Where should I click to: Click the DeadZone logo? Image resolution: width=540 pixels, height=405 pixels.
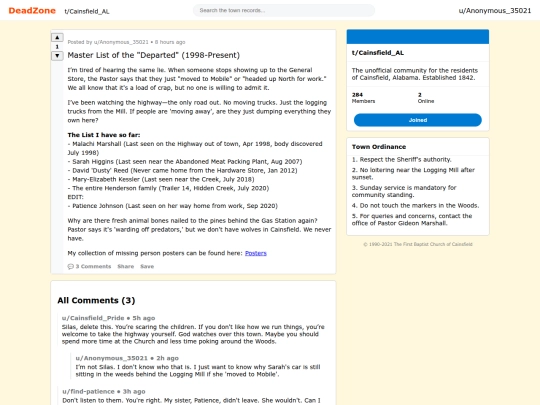point(32,11)
